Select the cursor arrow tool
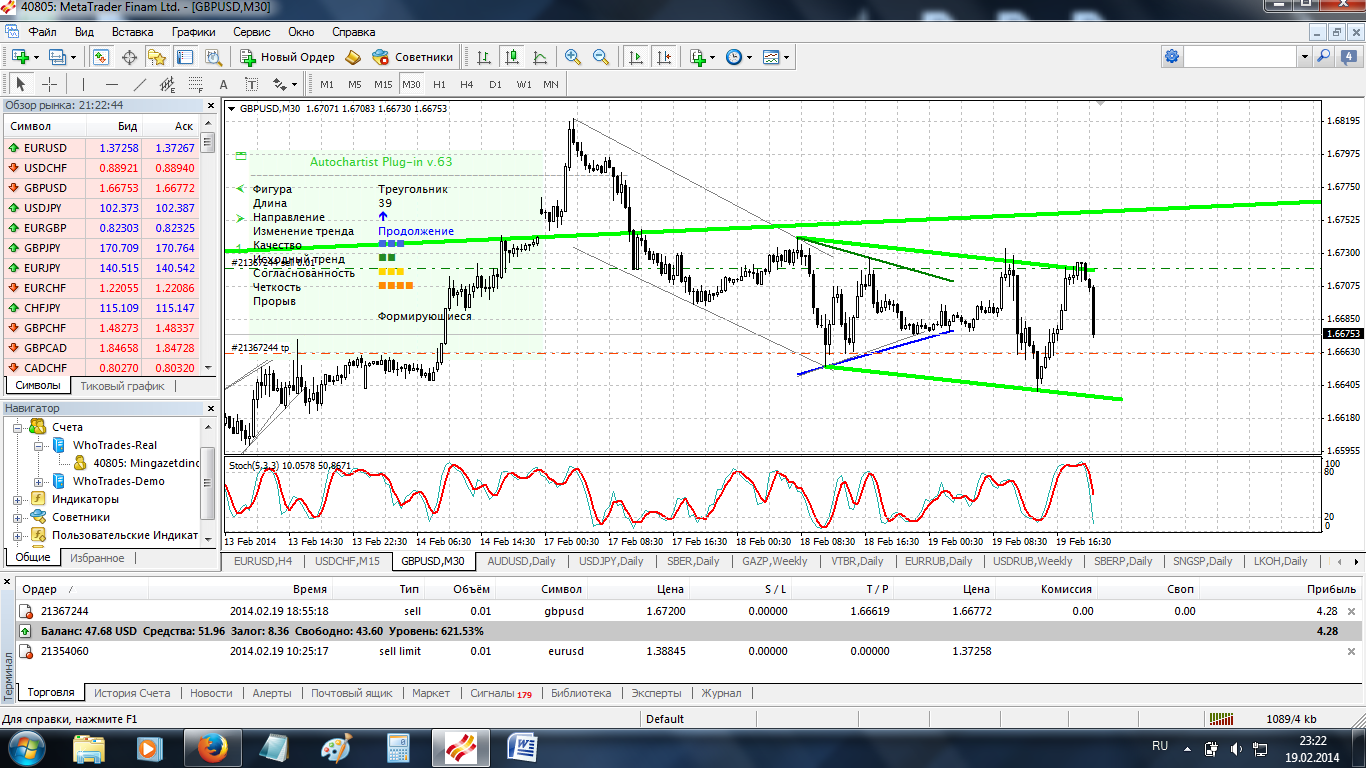 21,84
